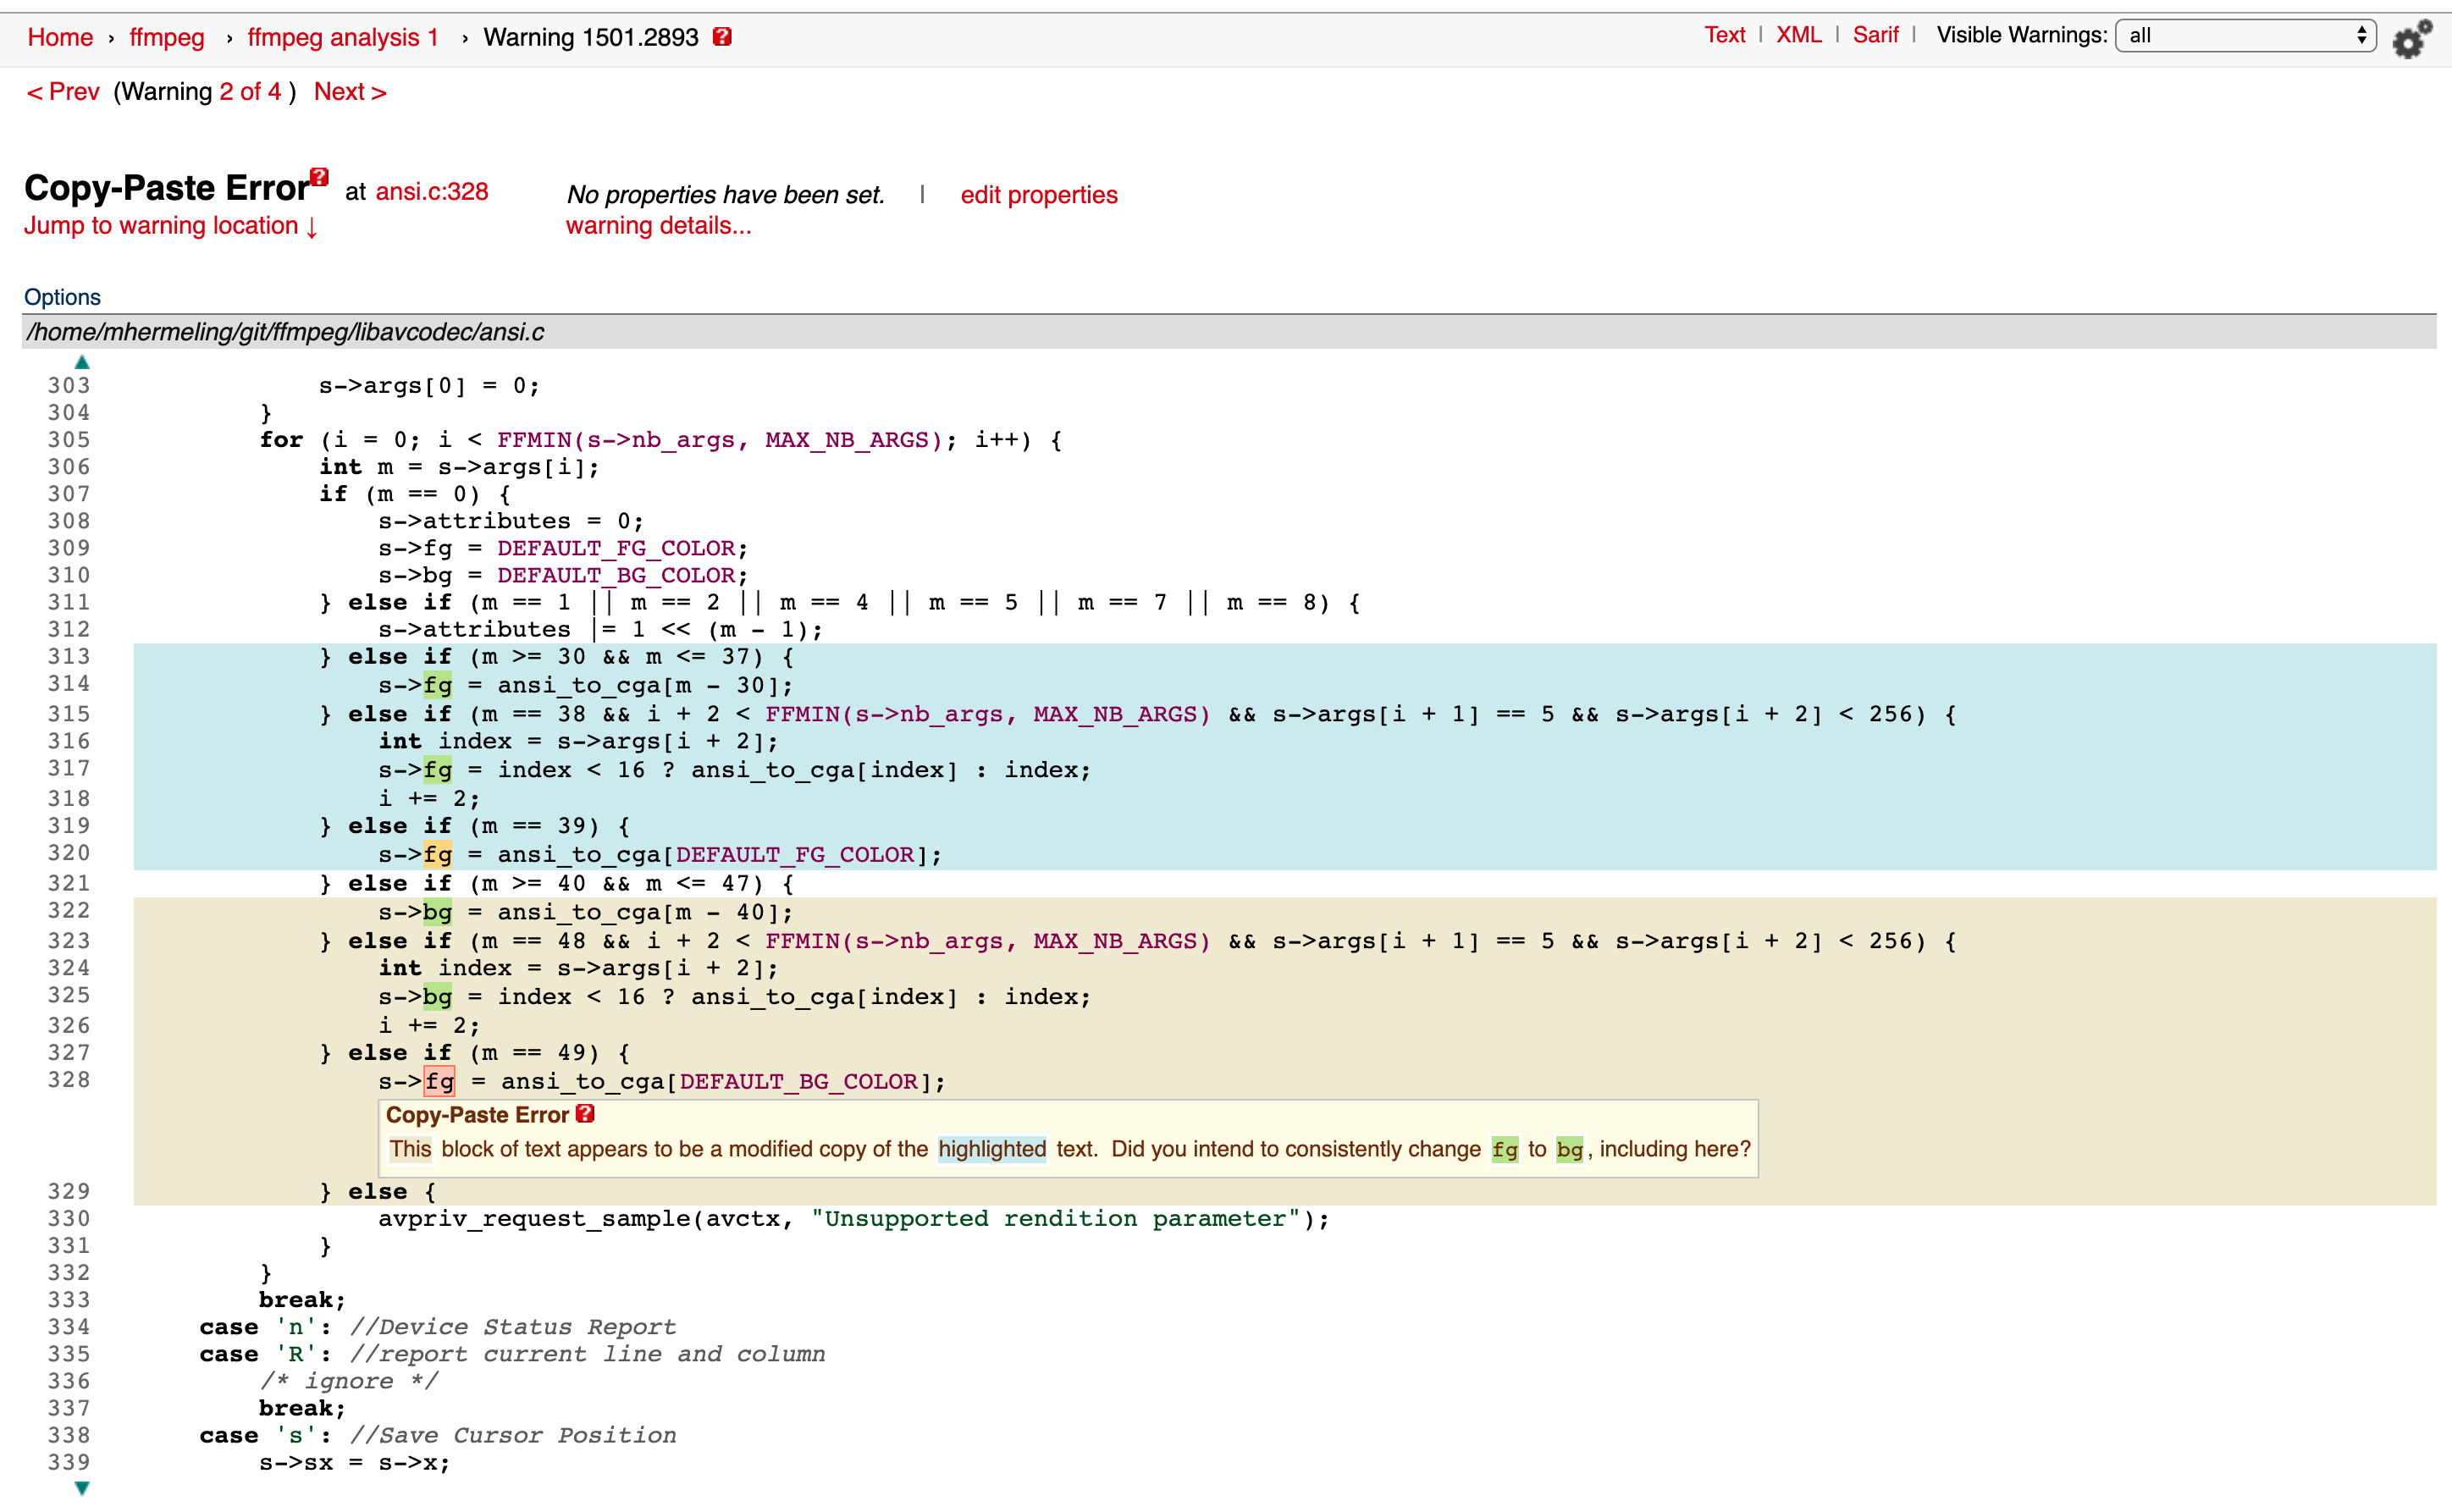Image resolution: width=2452 pixels, height=1512 pixels.
Task: Click the green highlighted fg on line 314
Action: tap(438, 685)
